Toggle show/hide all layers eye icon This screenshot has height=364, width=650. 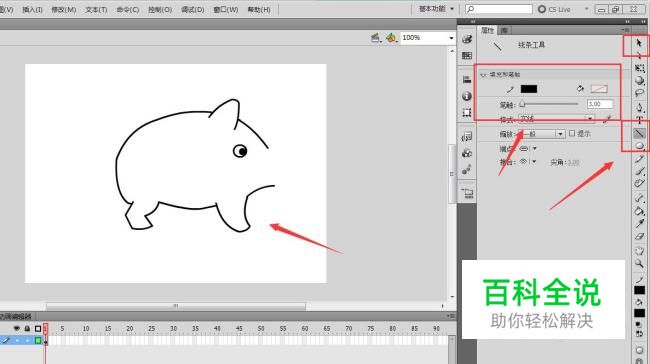[x=17, y=329]
